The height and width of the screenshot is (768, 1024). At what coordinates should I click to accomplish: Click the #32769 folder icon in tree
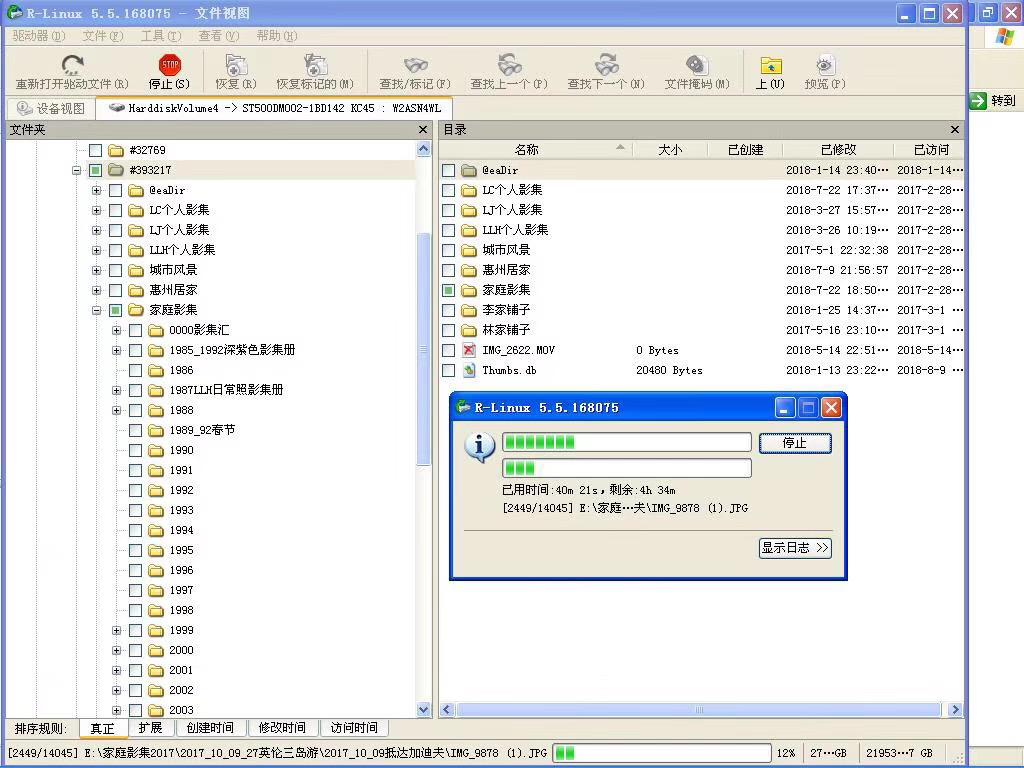pos(116,150)
